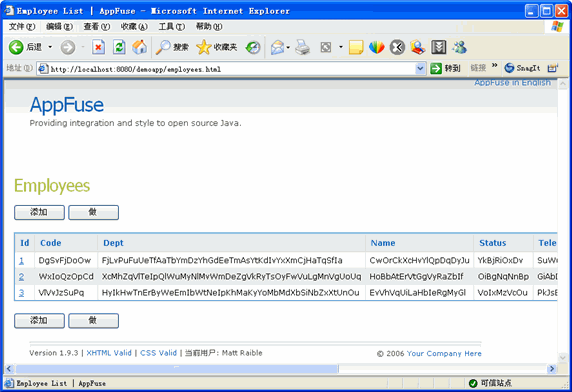572x392 pixels.
Task: Open the 收藏(A) menu
Action: pos(134,27)
